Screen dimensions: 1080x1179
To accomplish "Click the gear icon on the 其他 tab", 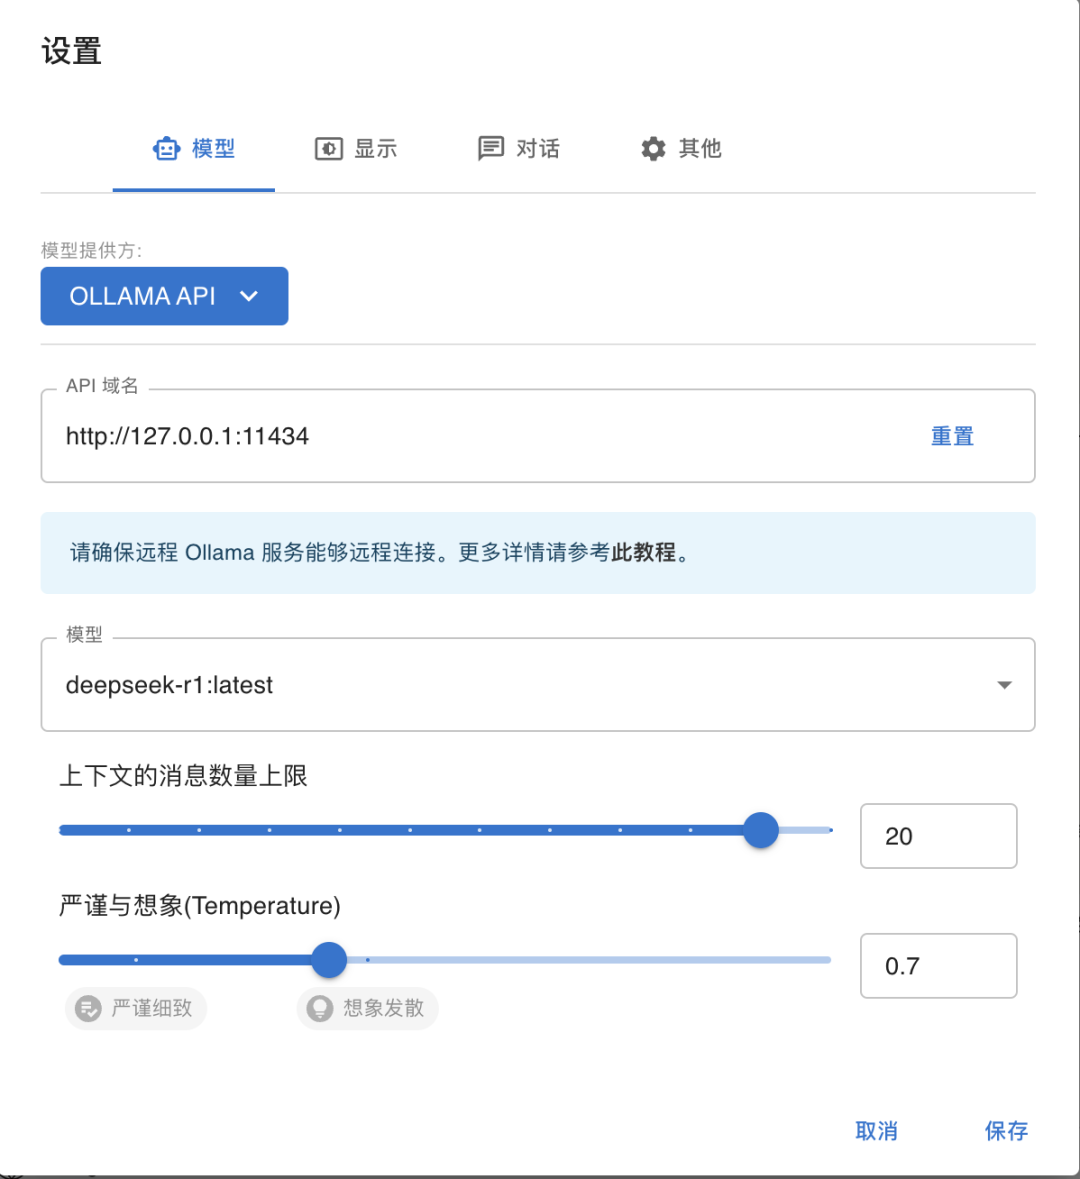I will (x=652, y=147).
